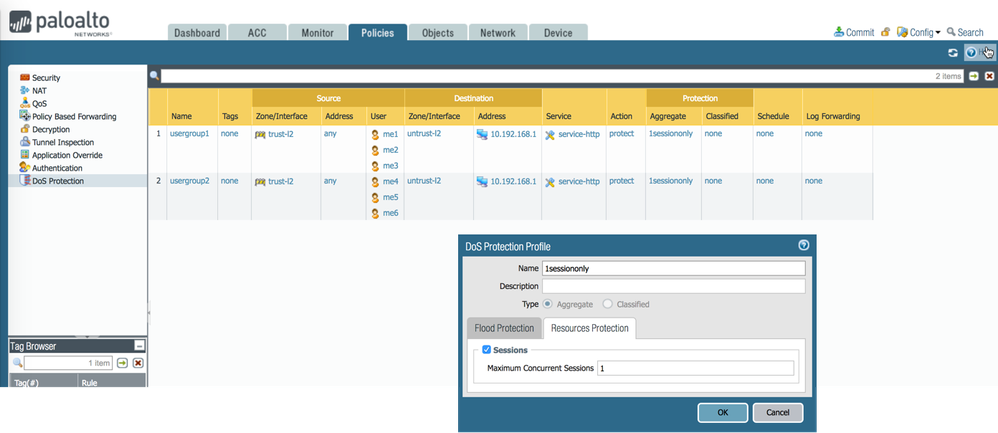Clear Tag Browser filter with red X
Viewport: 998px width, 433px height.
[138, 362]
